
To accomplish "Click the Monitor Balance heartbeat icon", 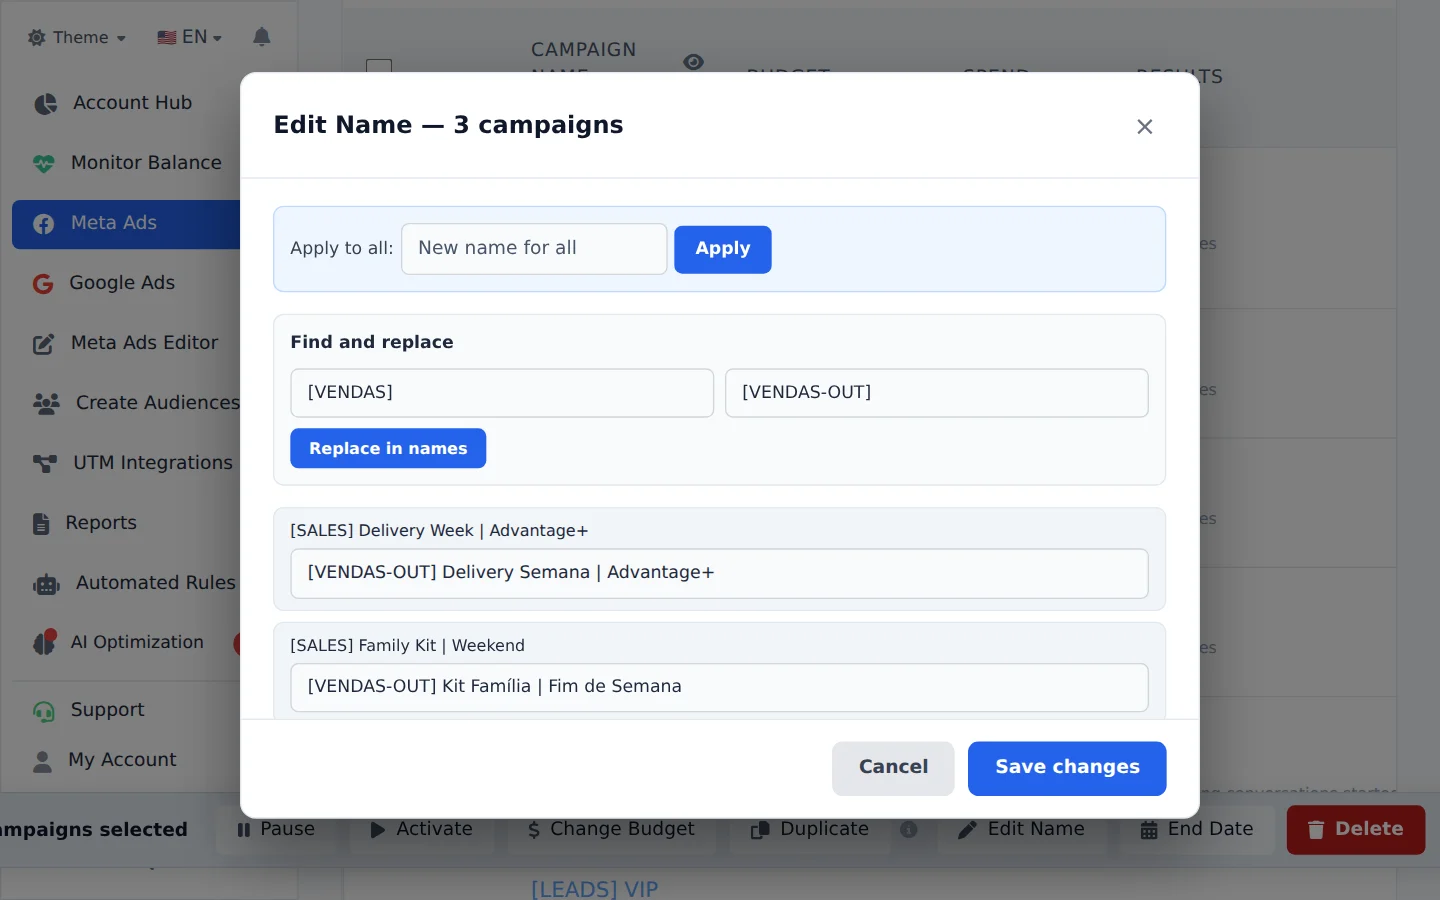I will (x=44, y=163).
